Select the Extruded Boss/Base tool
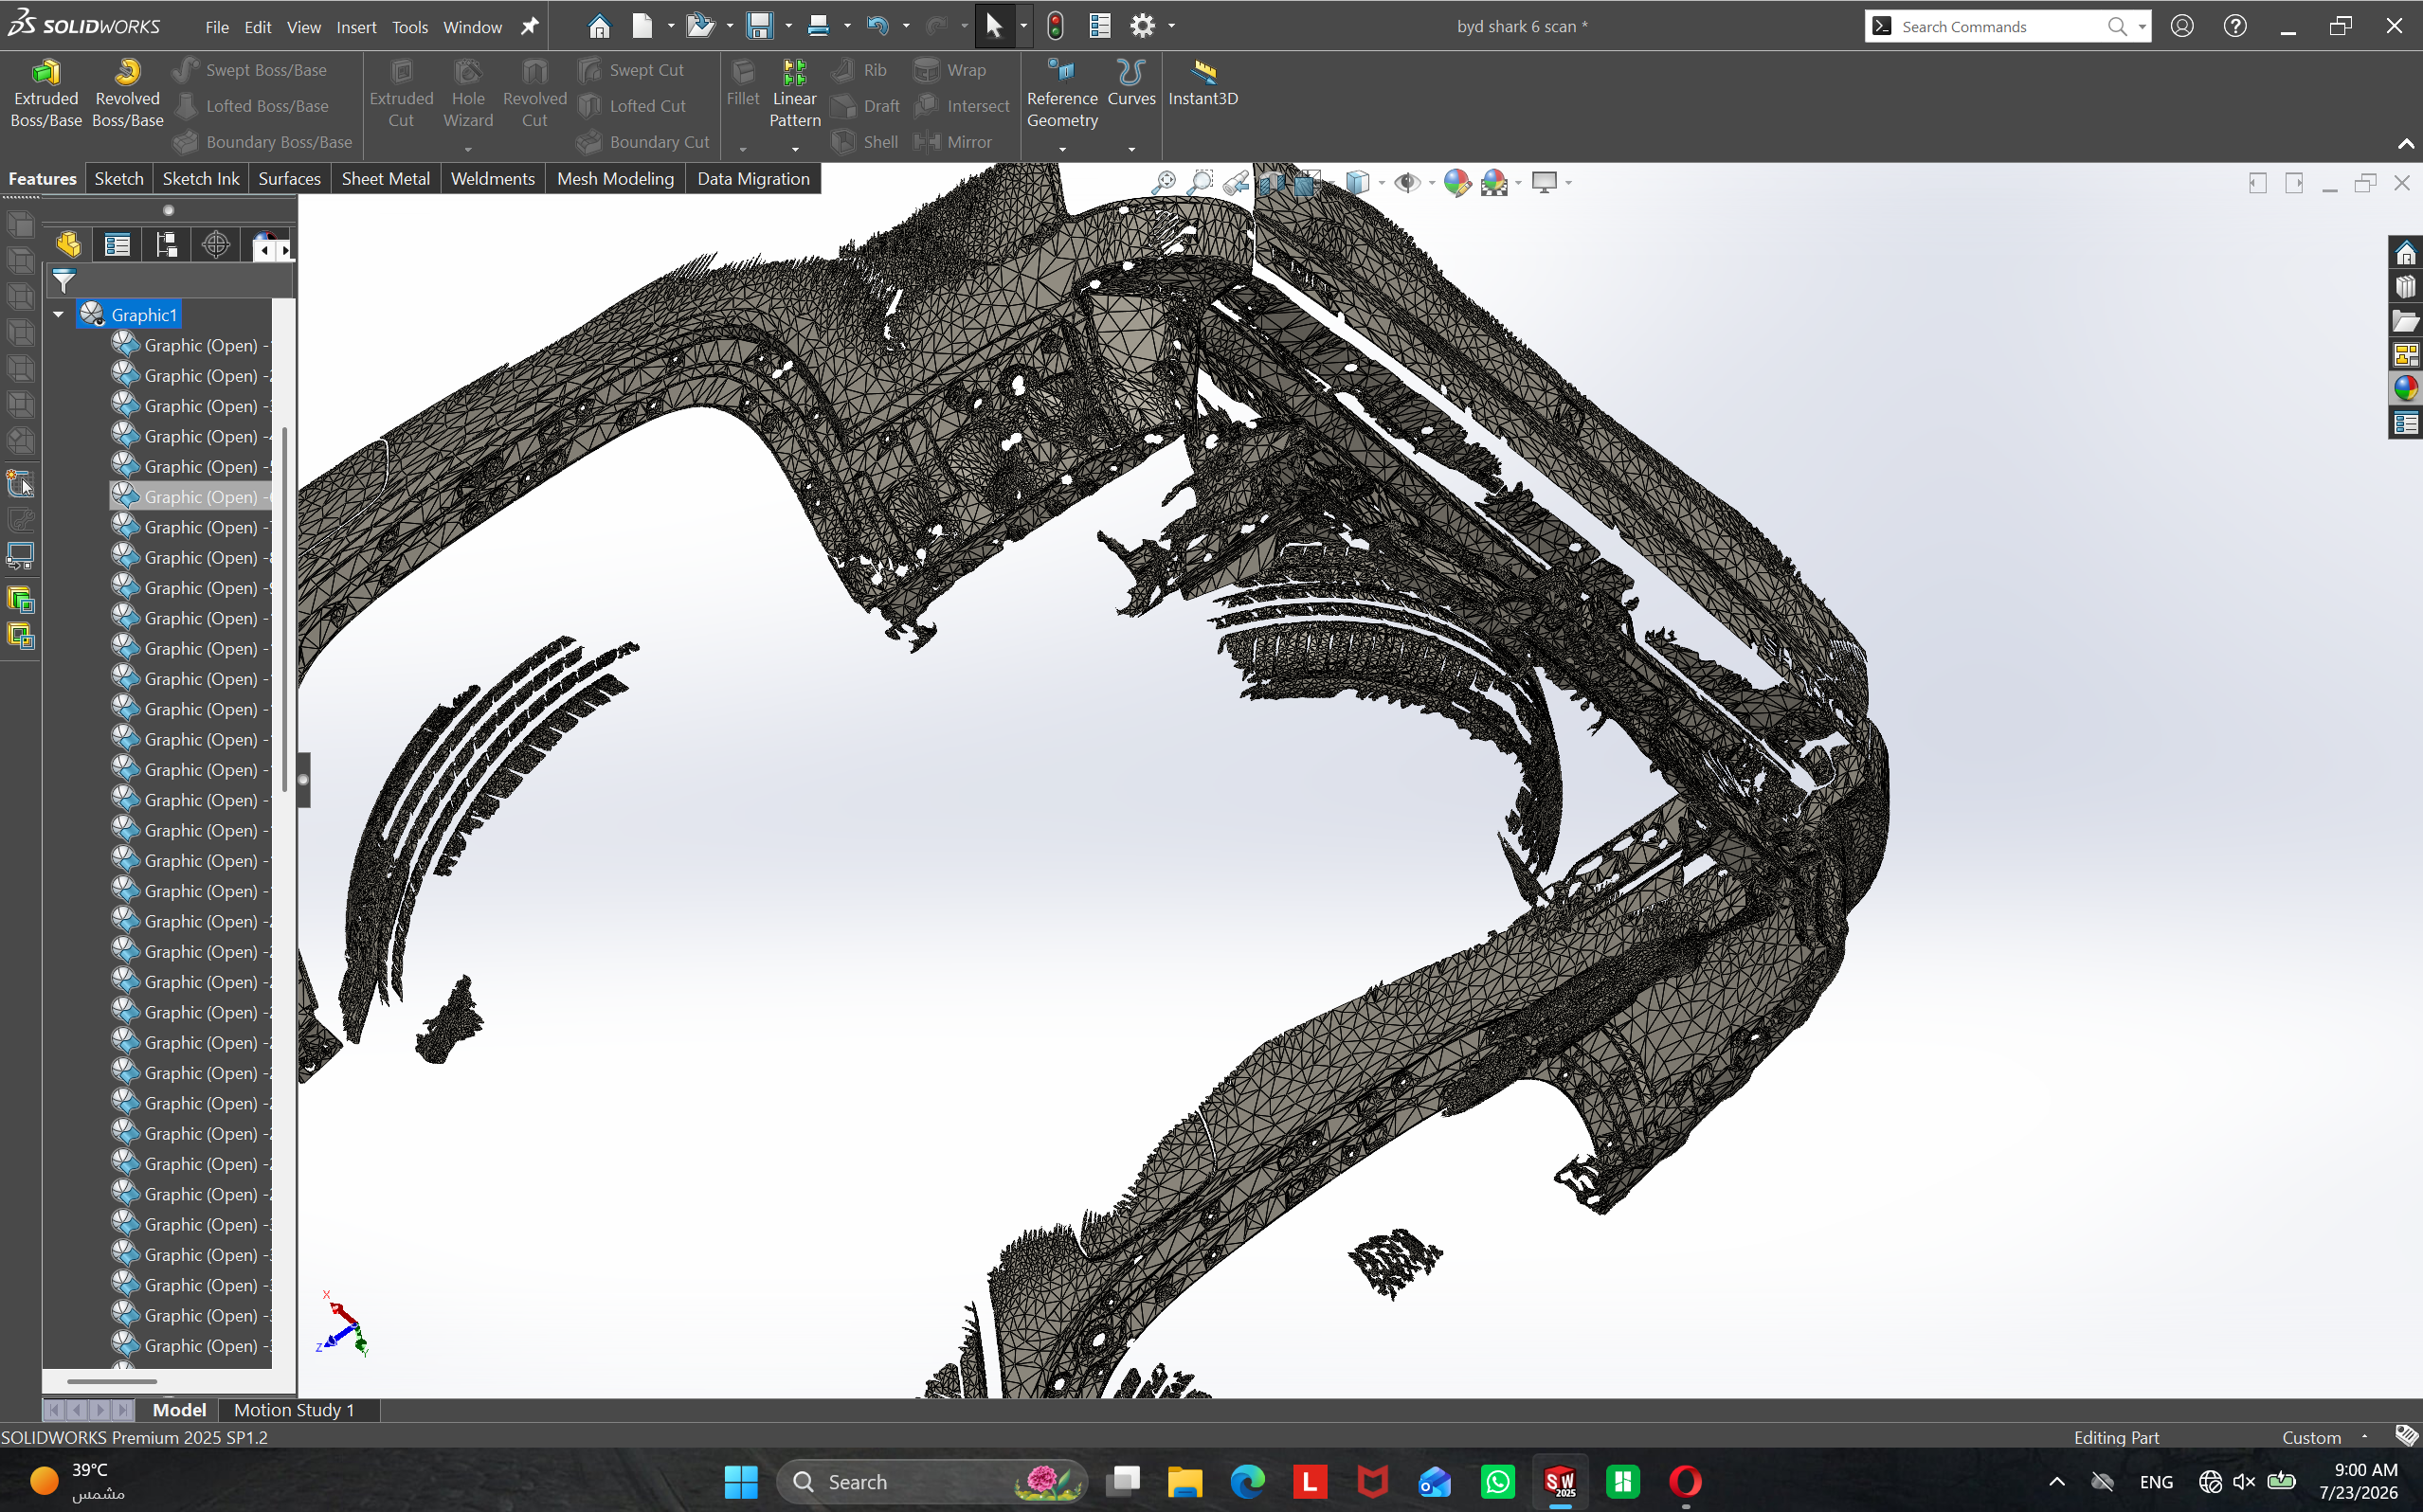Screen dimensions: 2423x1512 point(45,94)
